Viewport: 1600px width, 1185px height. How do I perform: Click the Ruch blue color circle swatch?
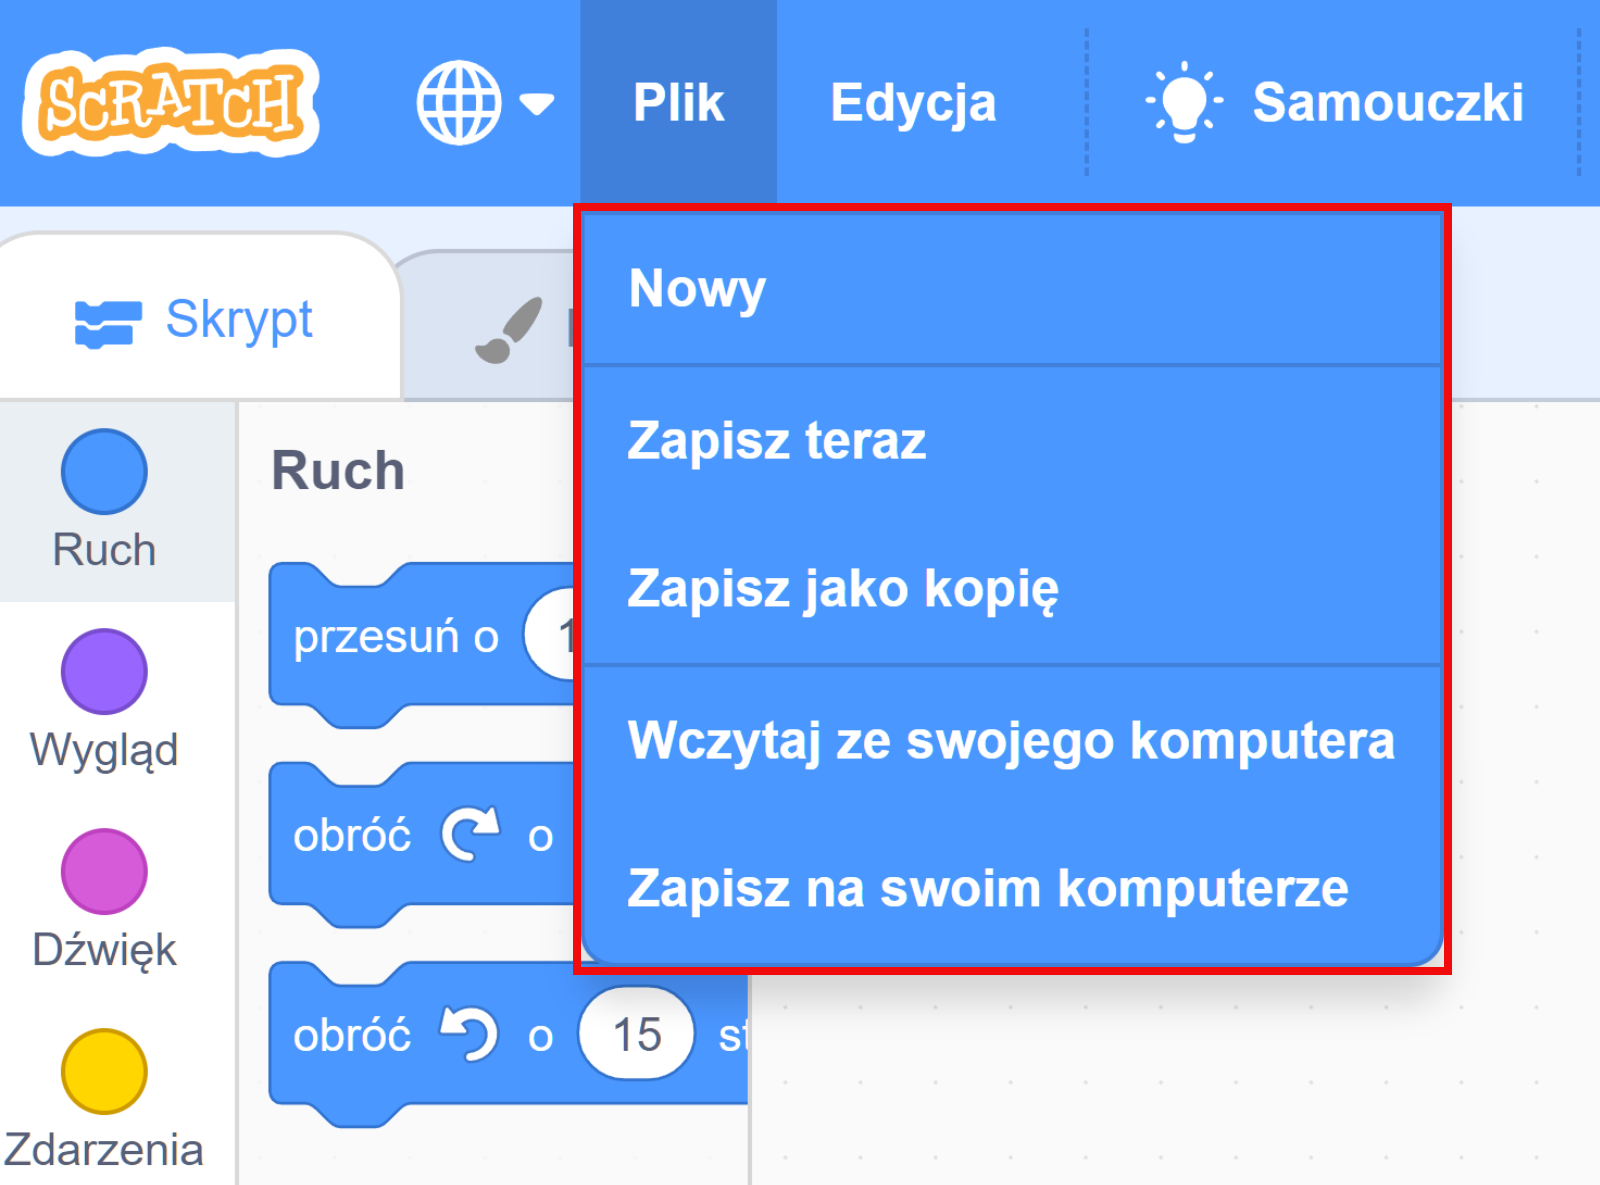tap(103, 470)
